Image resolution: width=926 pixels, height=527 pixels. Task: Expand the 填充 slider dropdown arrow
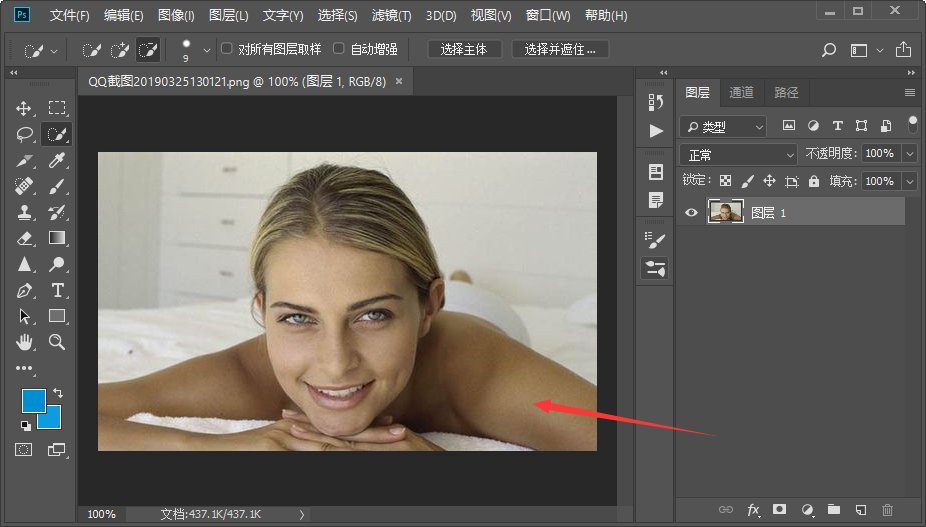pyautogui.click(x=909, y=181)
